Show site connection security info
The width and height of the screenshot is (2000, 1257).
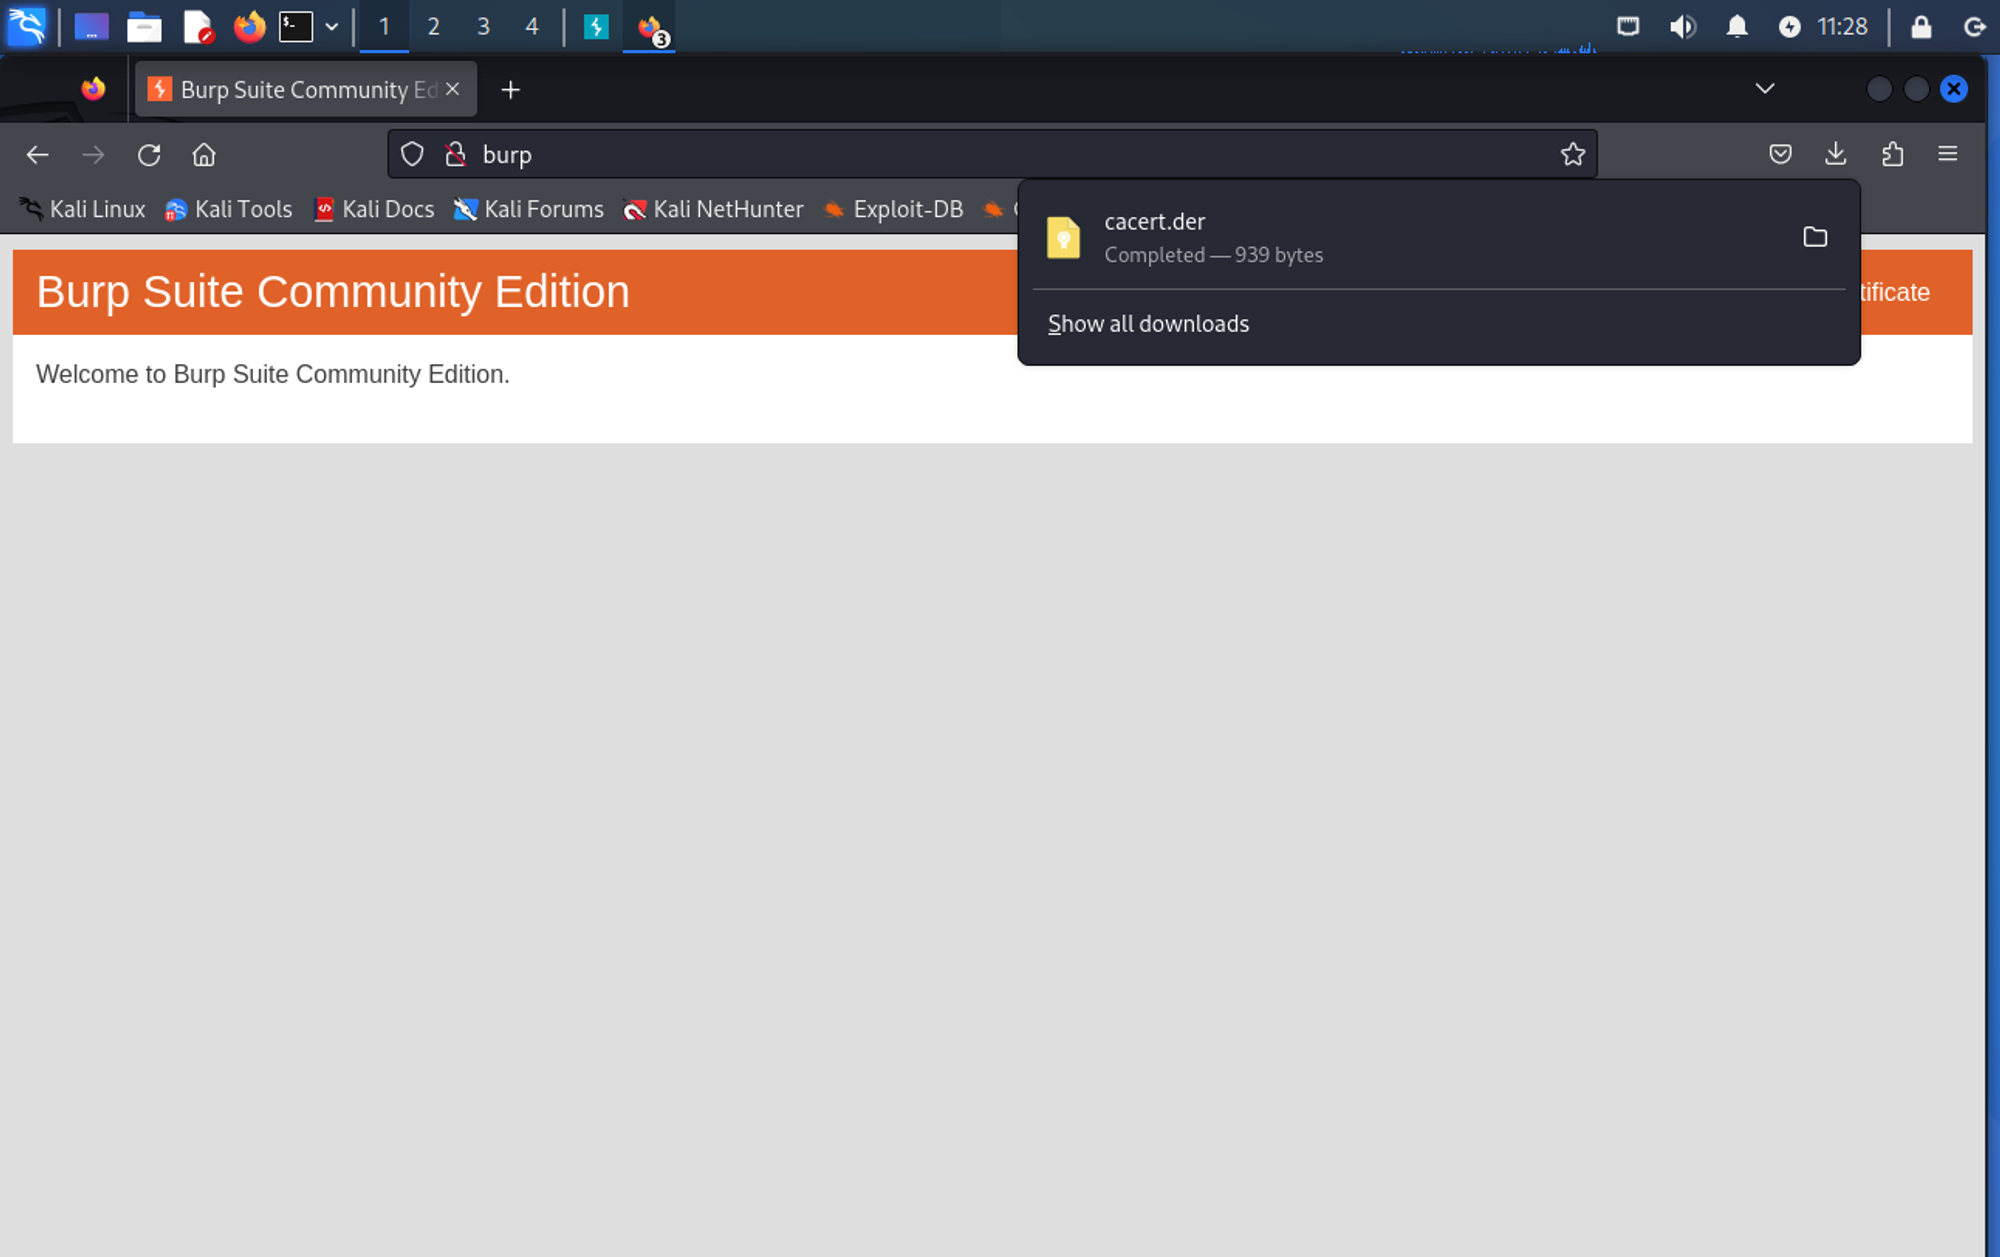[x=455, y=154]
